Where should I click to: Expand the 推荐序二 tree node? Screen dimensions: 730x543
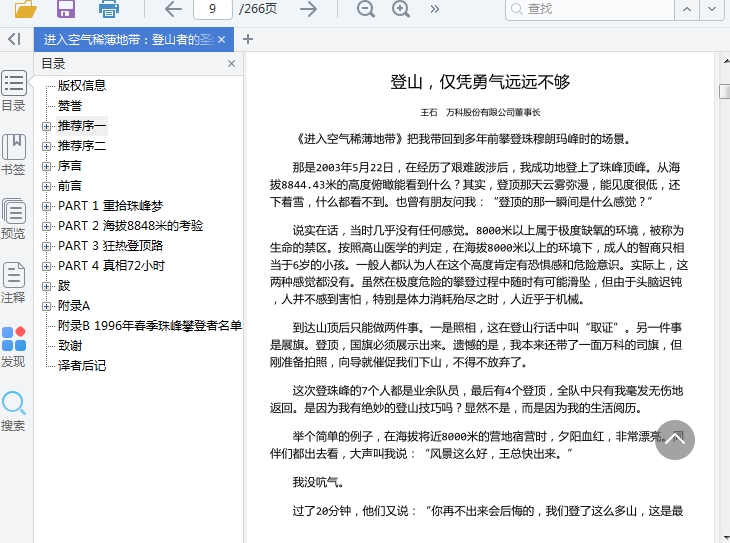tap(46, 146)
